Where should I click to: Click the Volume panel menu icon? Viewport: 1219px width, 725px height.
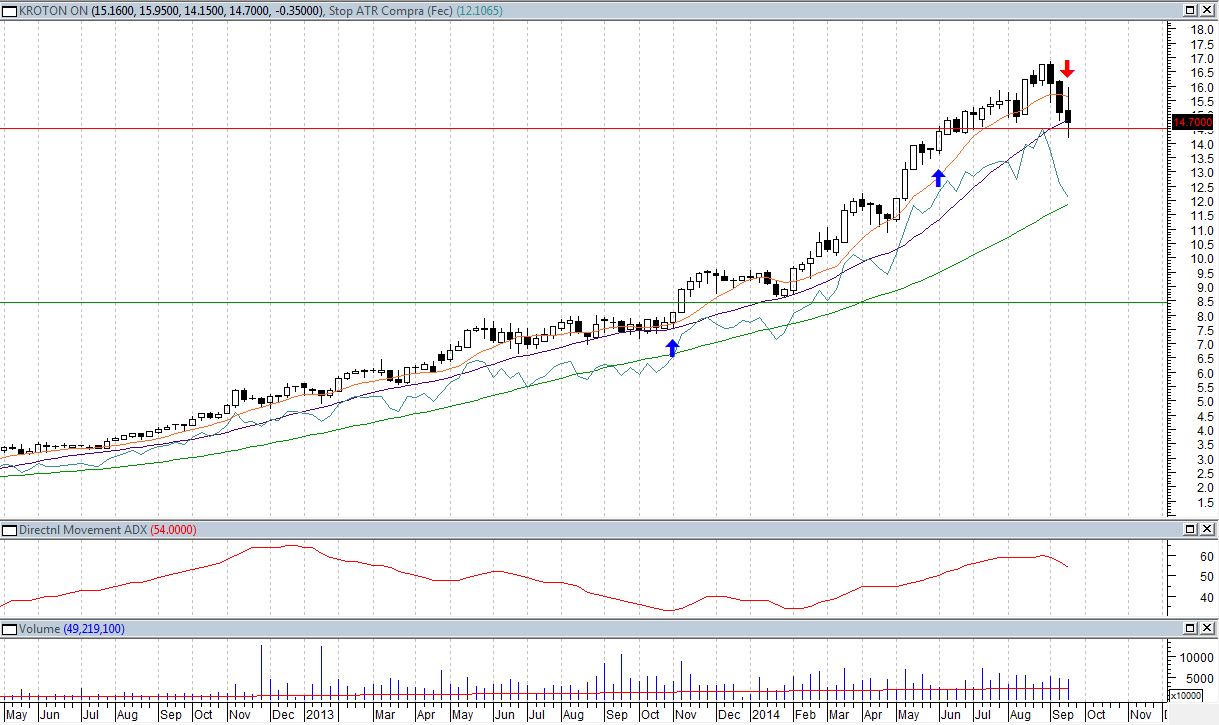[x=10, y=629]
